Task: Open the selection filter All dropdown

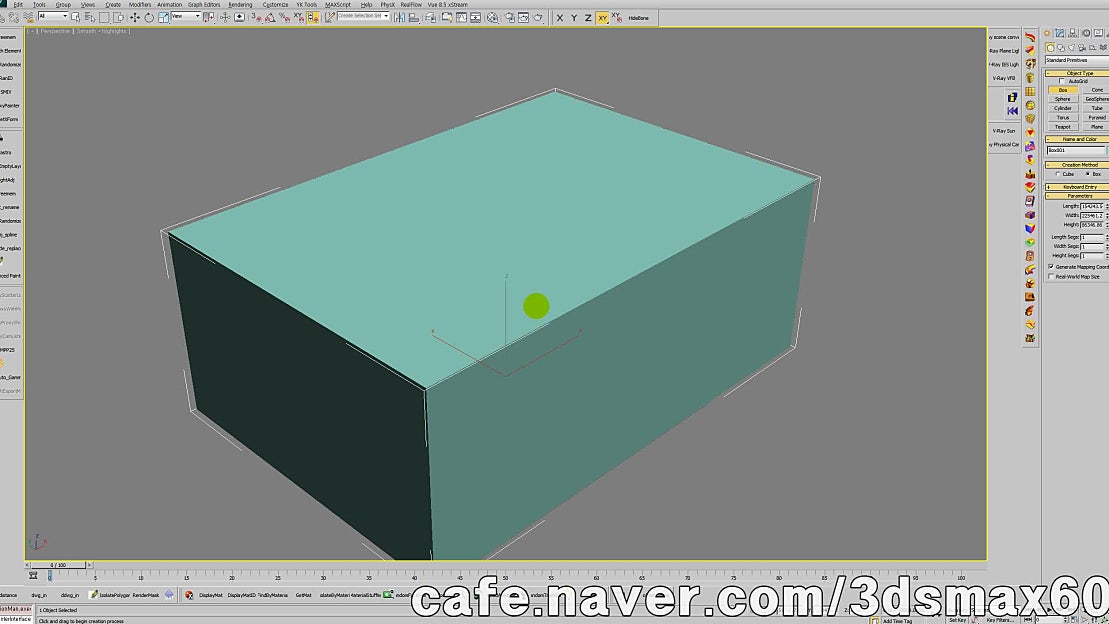Action: (52, 17)
